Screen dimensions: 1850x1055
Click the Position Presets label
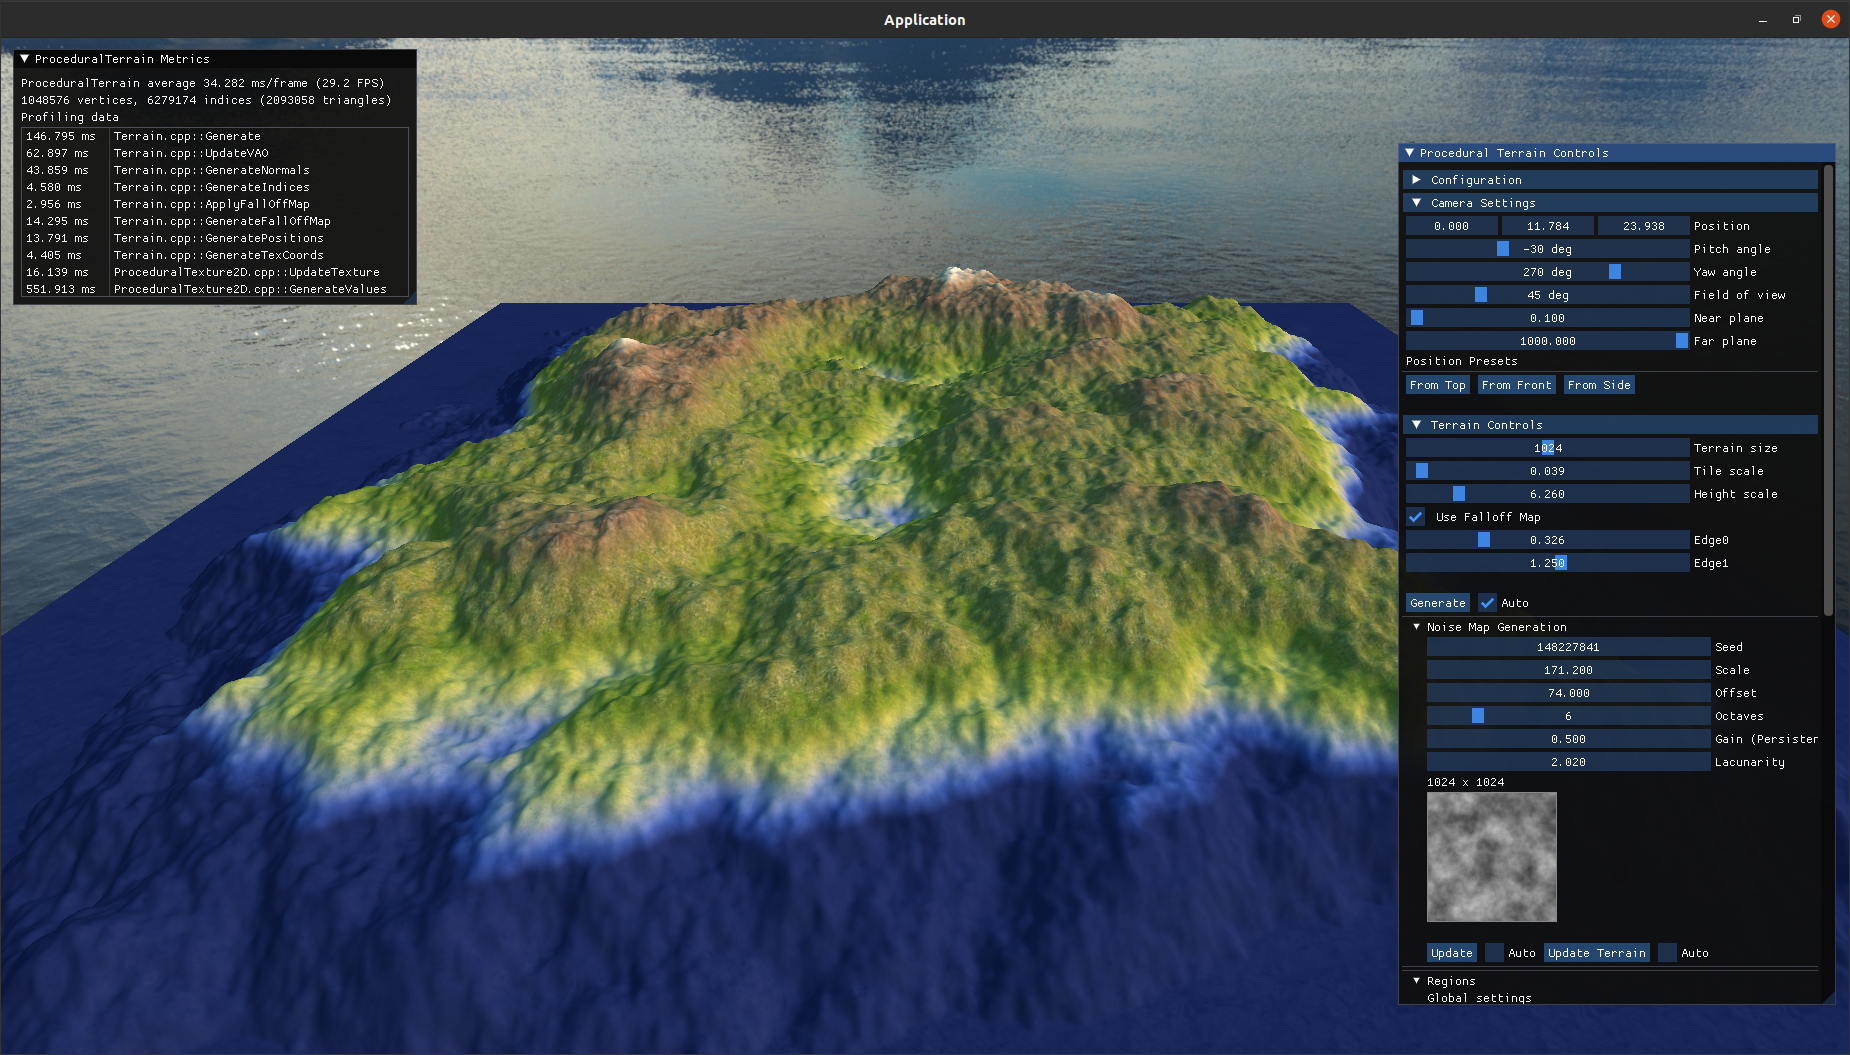pos(1462,361)
